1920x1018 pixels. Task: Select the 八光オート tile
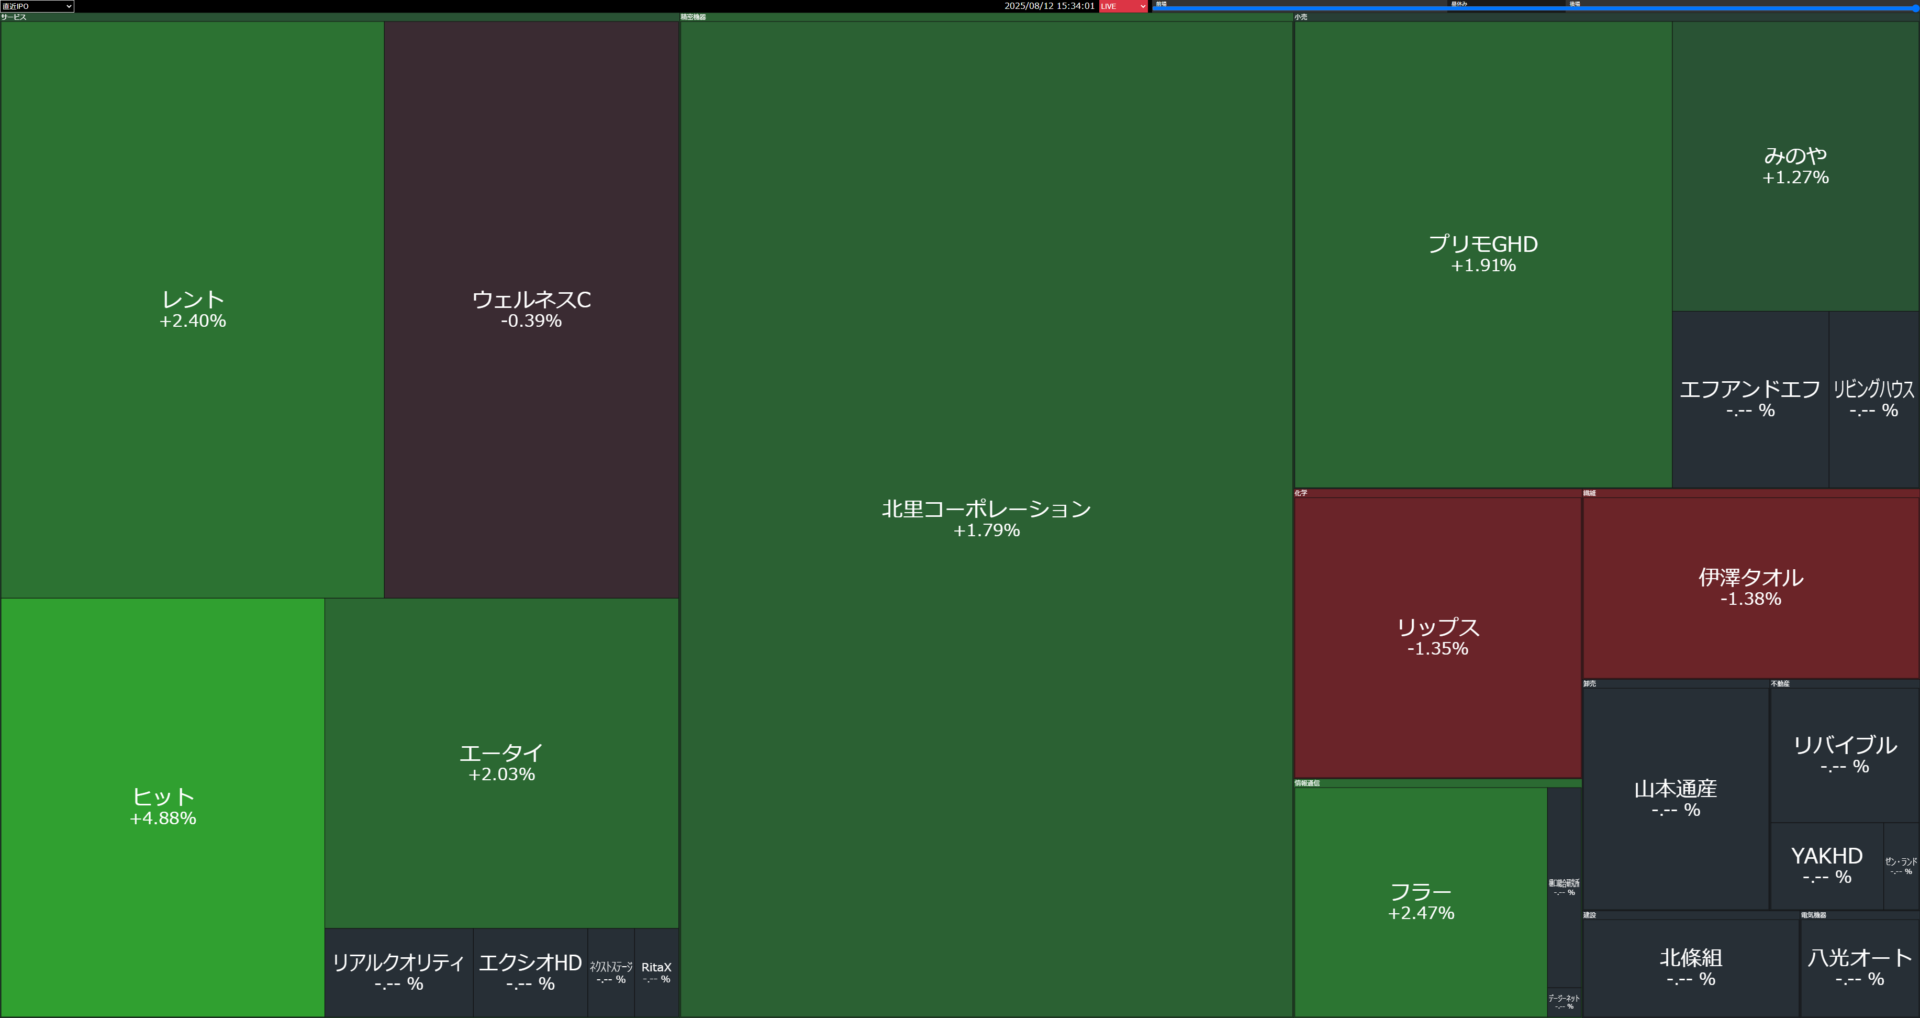(x=1860, y=968)
